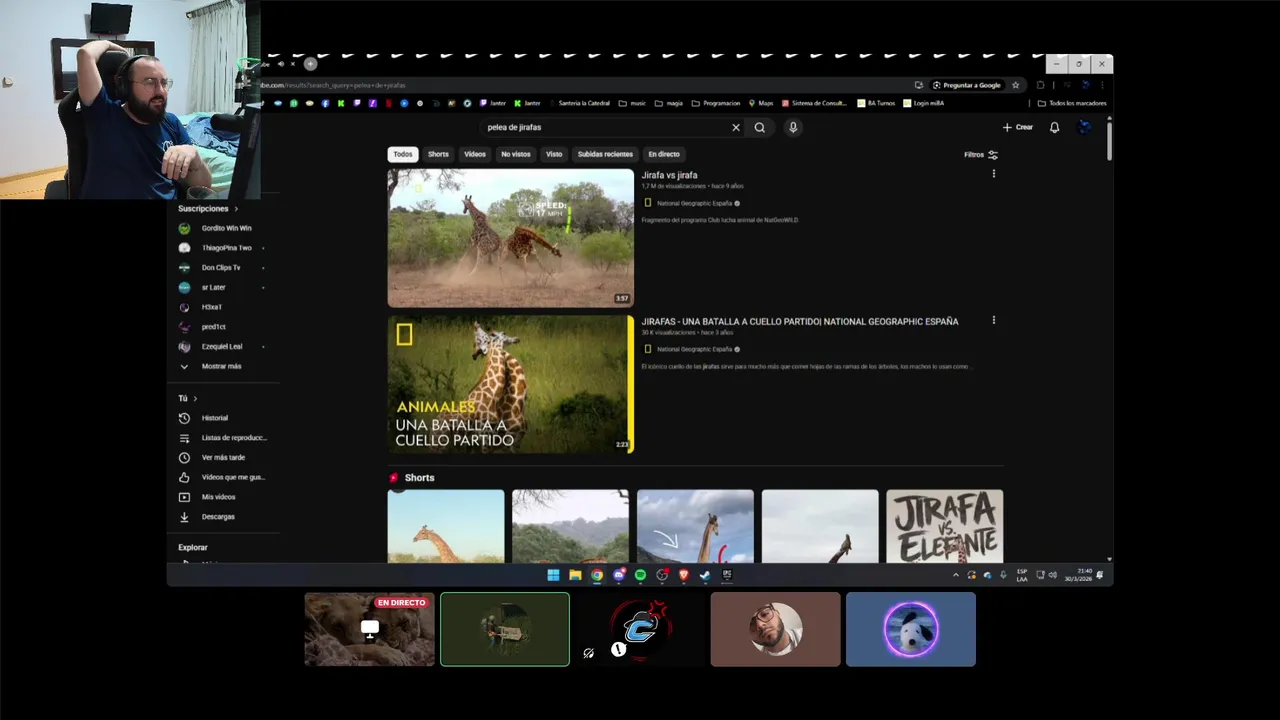Select the Subidas recientes filter chip

click(x=605, y=154)
